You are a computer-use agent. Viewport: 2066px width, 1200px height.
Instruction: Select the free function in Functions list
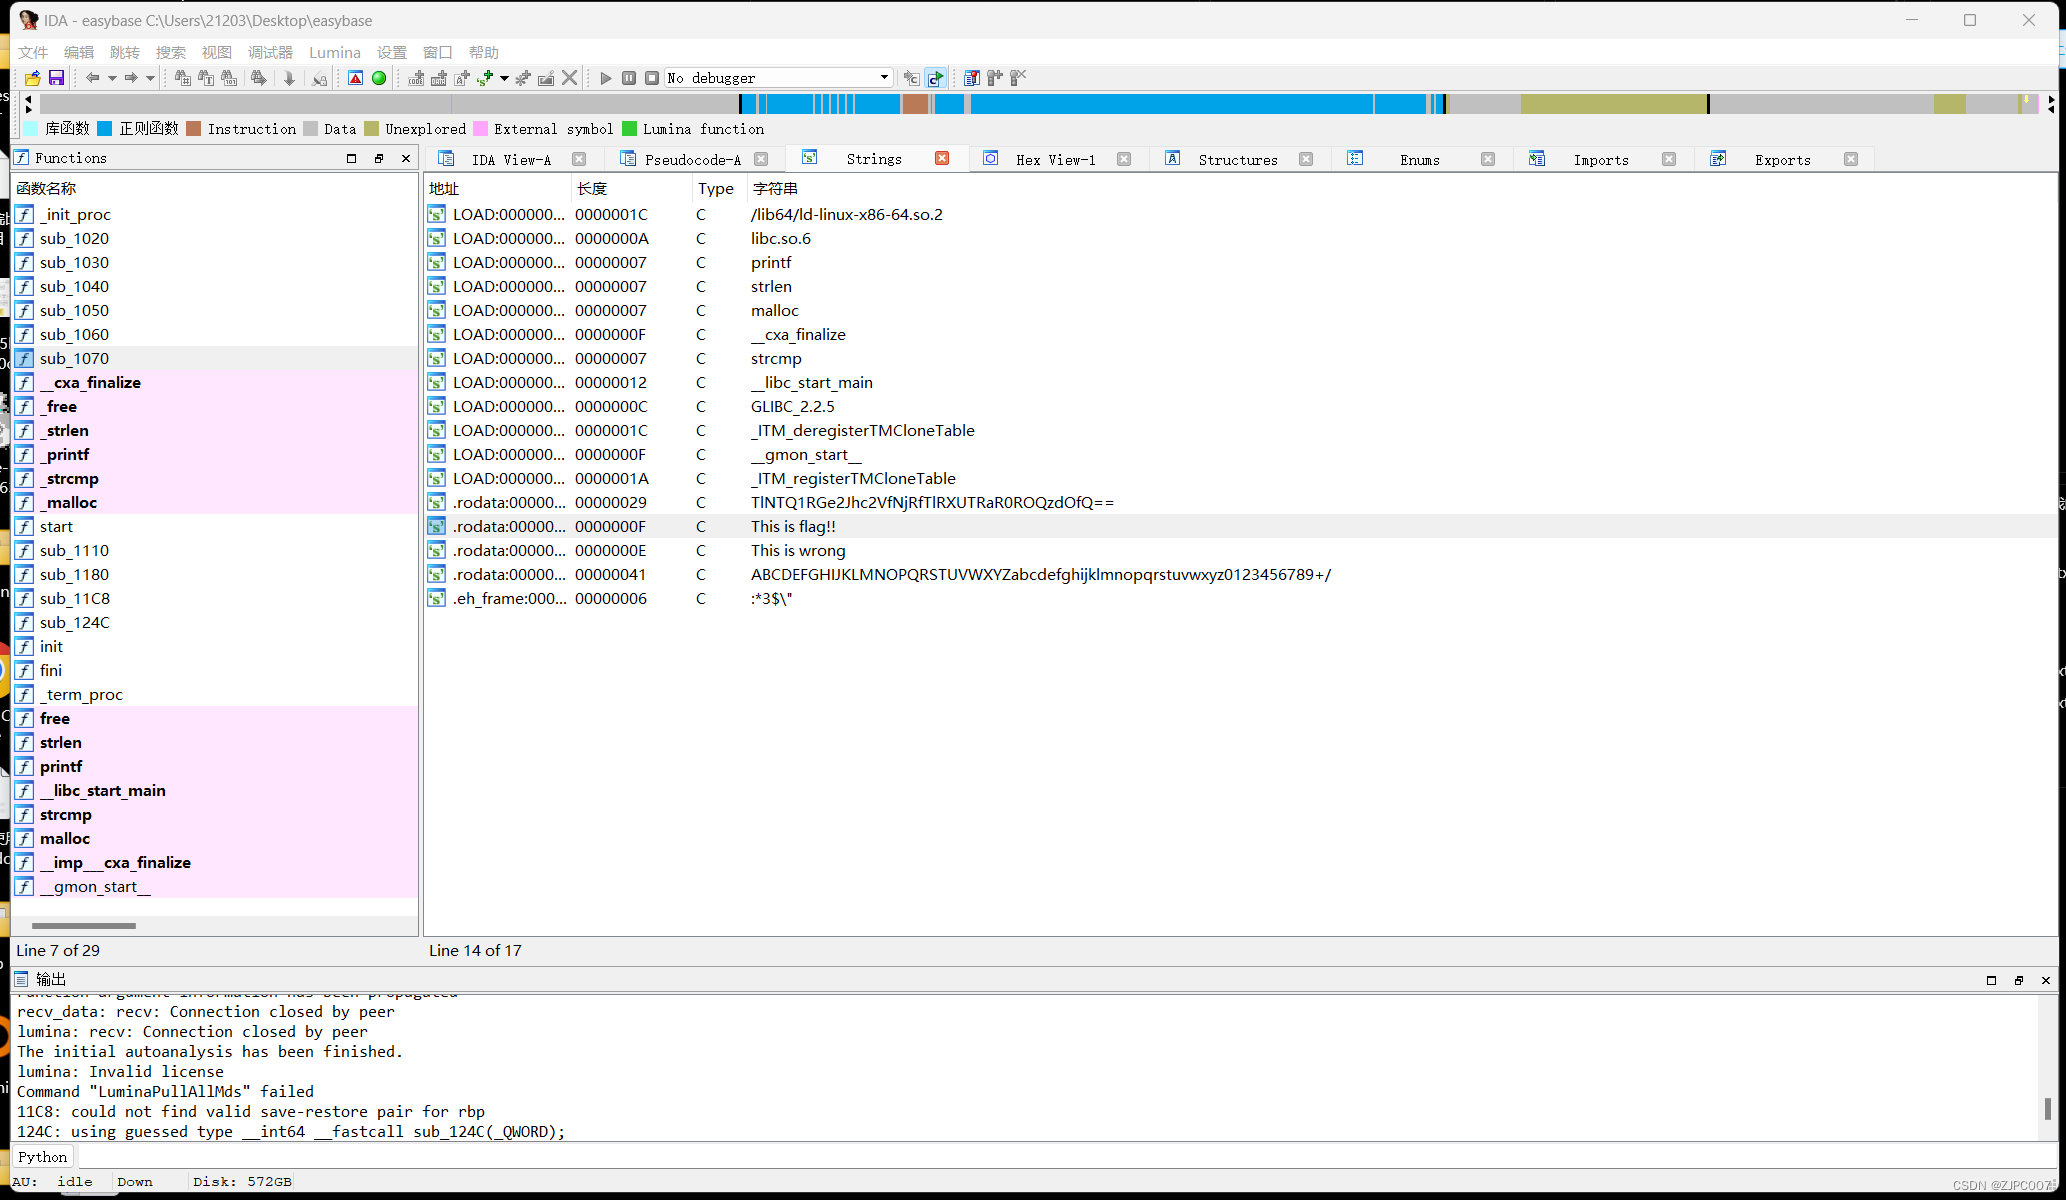click(x=55, y=718)
